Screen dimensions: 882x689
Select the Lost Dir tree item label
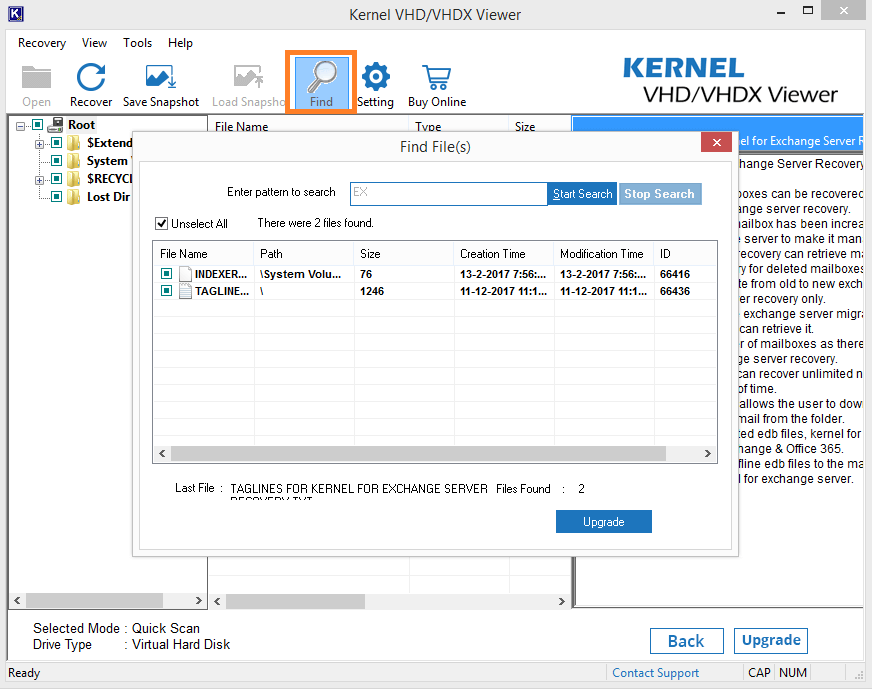(108, 197)
